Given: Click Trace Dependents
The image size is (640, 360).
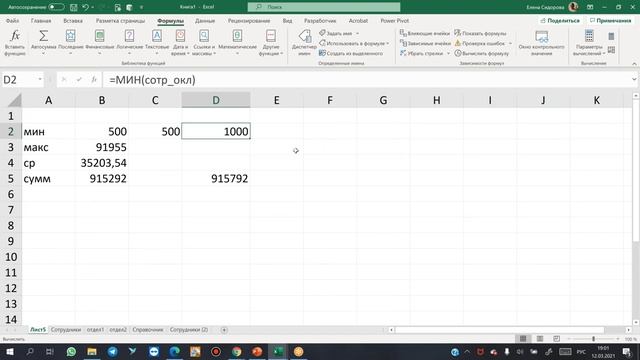Looking at the screenshot, I should pos(425,43).
